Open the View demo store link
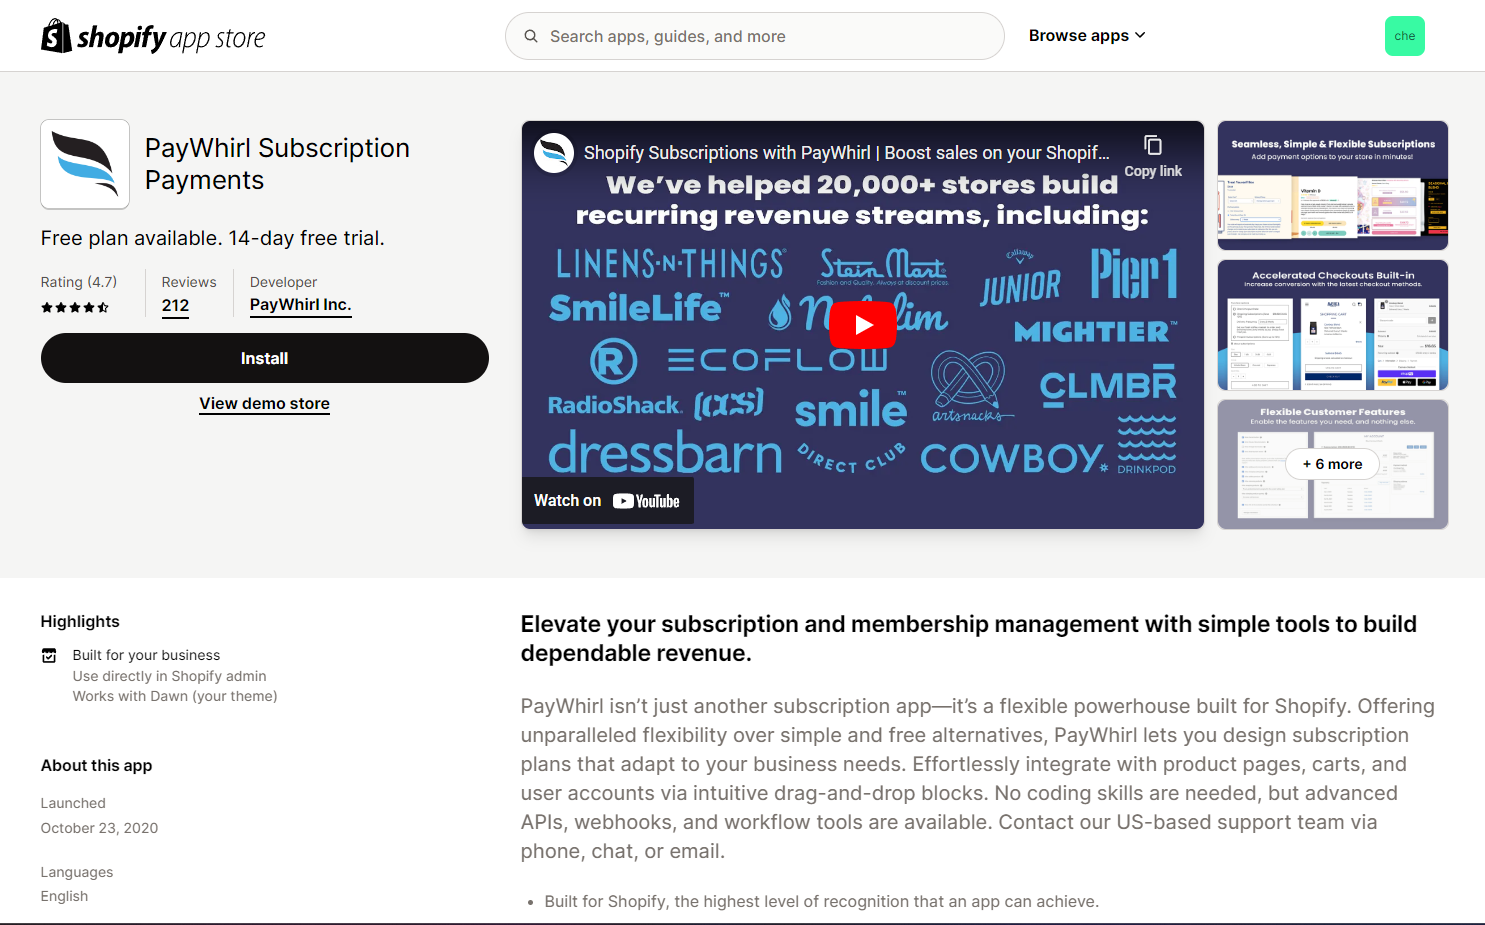 pos(265,403)
